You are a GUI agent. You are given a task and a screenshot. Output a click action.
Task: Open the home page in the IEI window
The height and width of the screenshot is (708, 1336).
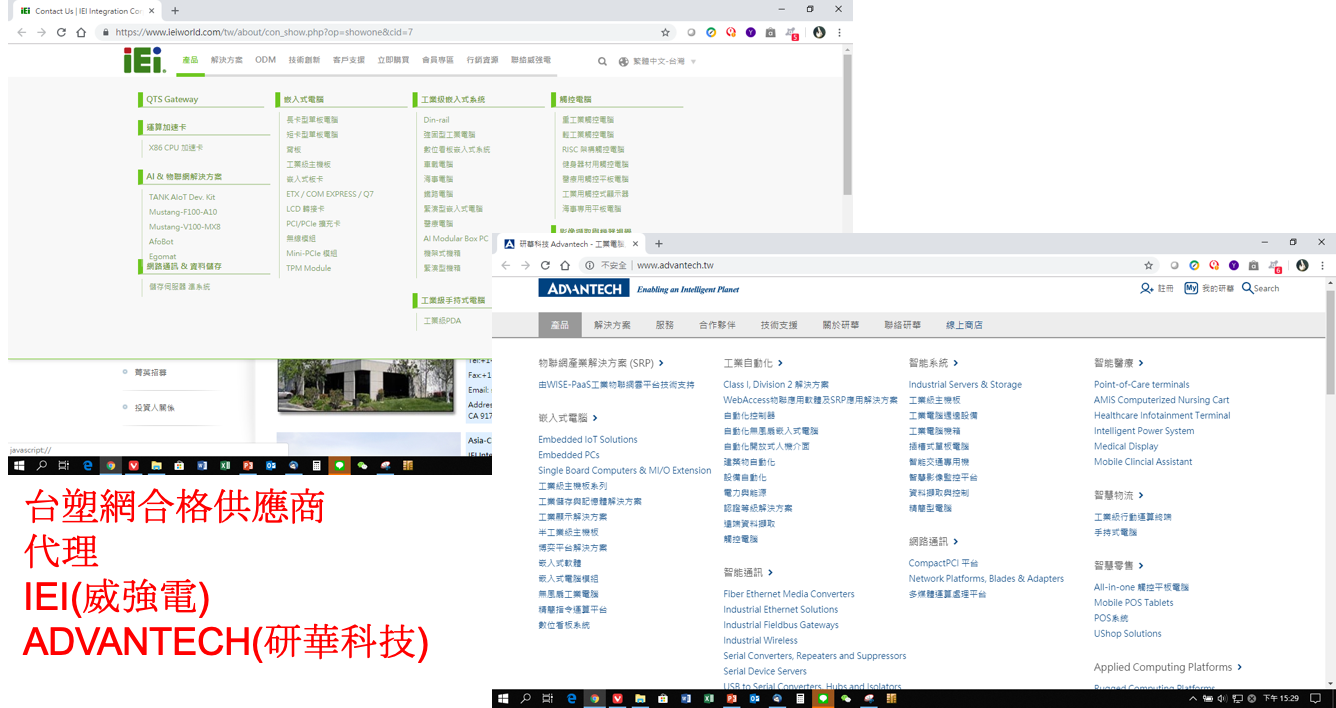pos(81,32)
